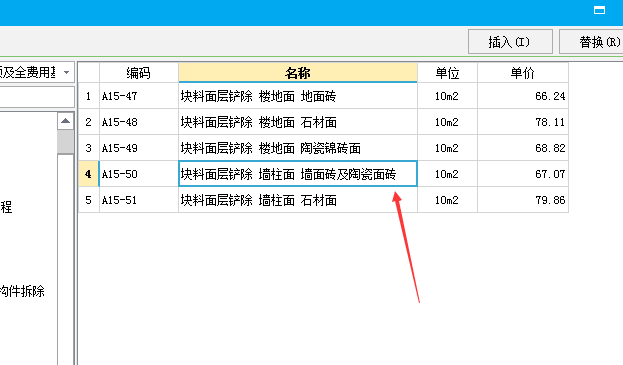This screenshot has width=623, height=365.
Task: Select 块料面层铲除 楼地面 地面砖 row name
Action: coord(298,96)
